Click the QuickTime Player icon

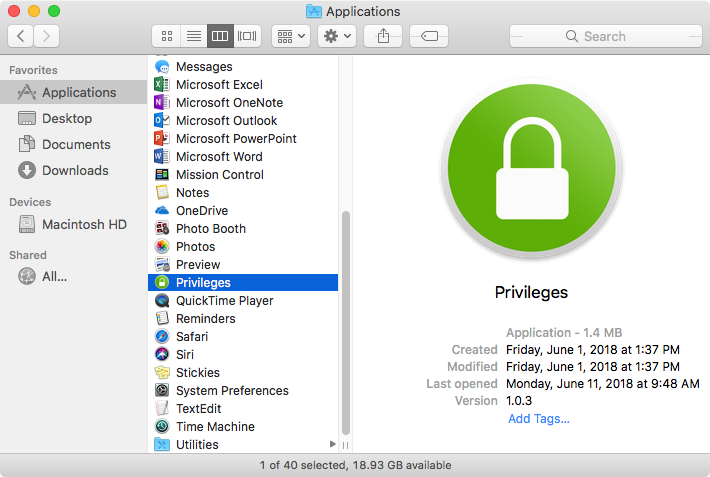pyautogui.click(x=162, y=300)
